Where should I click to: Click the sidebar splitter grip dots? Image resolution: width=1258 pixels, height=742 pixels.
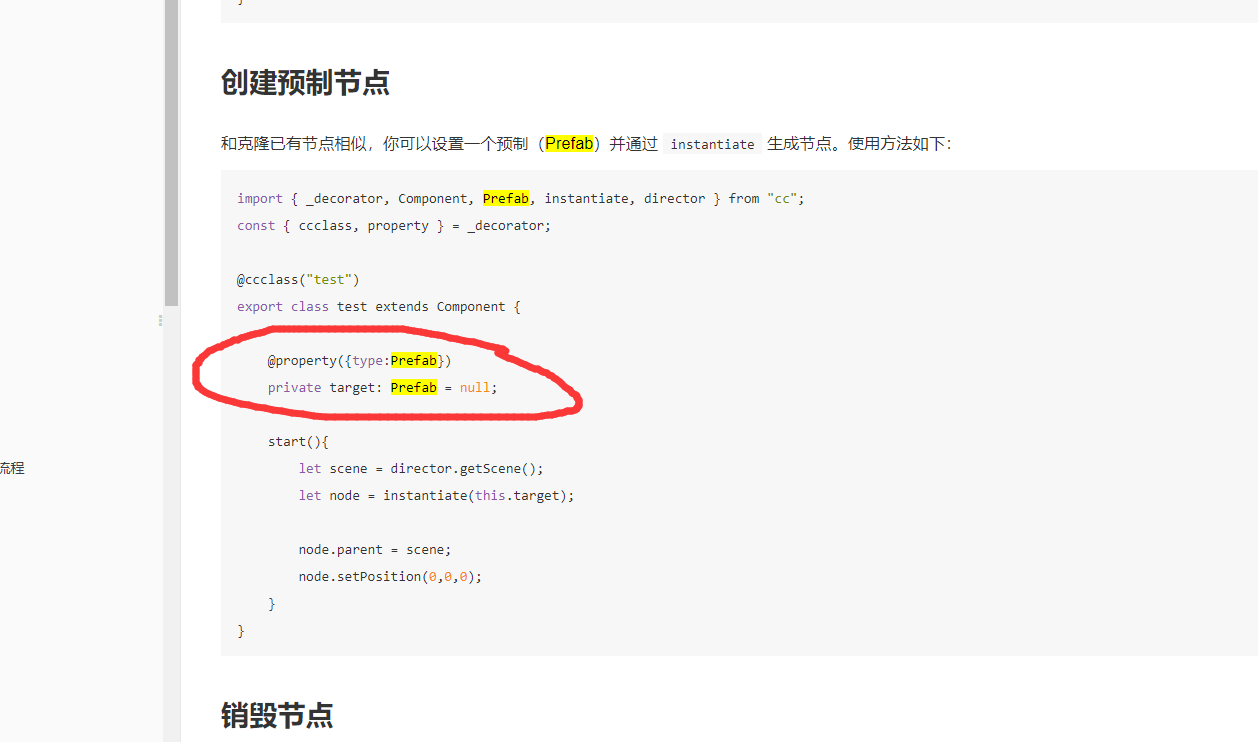pos(160,321)
